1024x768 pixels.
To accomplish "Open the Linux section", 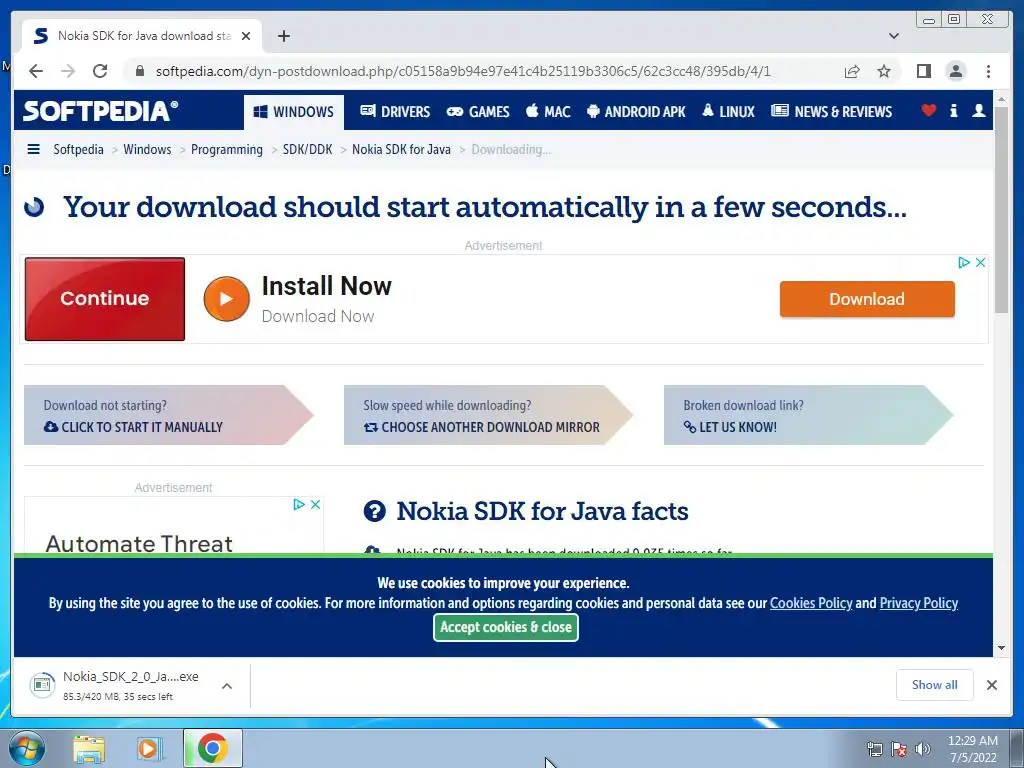I will click(728, 112).
